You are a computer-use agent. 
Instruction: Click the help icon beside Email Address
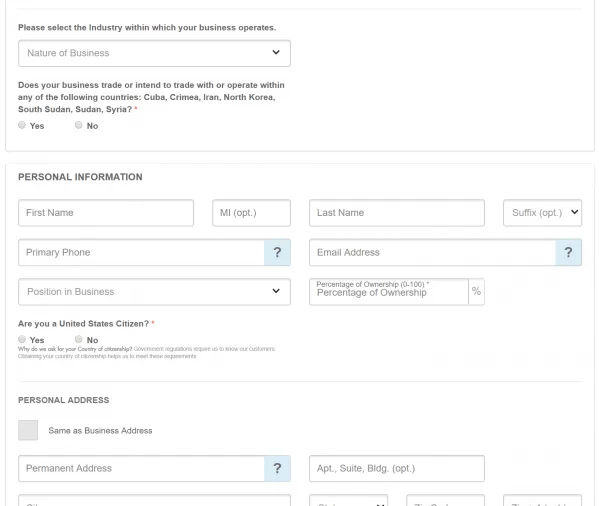coord(568,253)
